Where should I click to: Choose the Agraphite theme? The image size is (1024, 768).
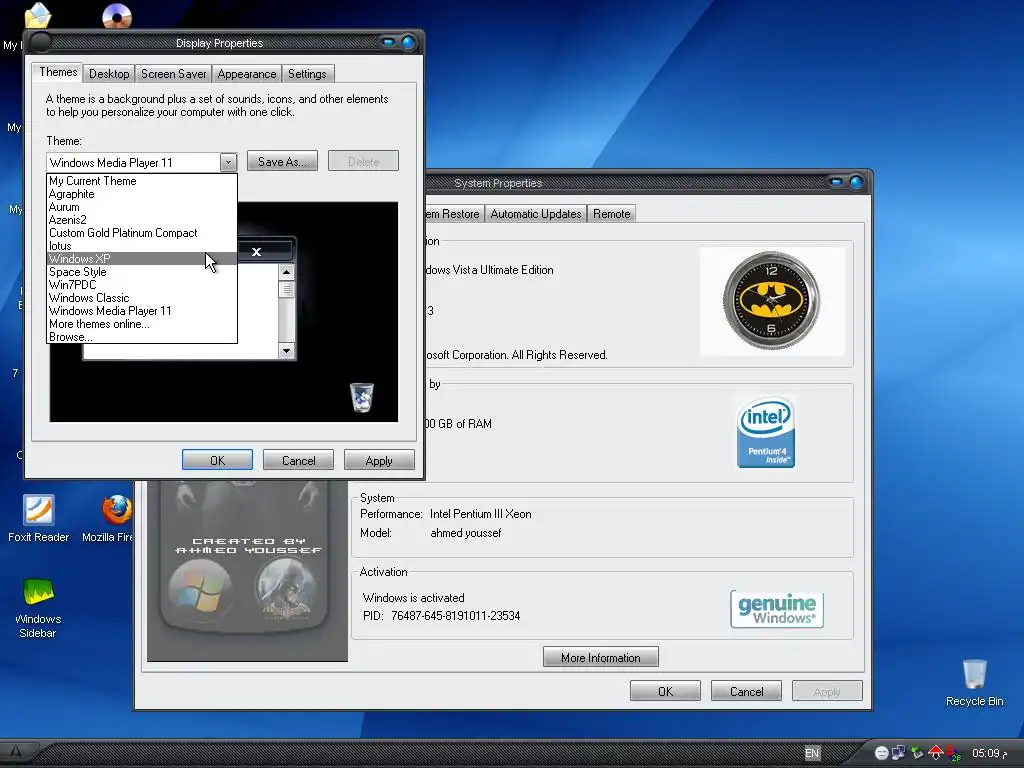click(142, 194)
